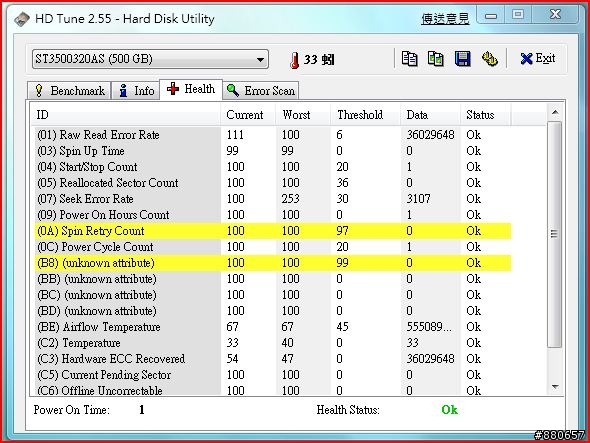The image size is (590, 443).
Task: Click the copy screenshot to clipboard icon
Action: tap(436, 59)
